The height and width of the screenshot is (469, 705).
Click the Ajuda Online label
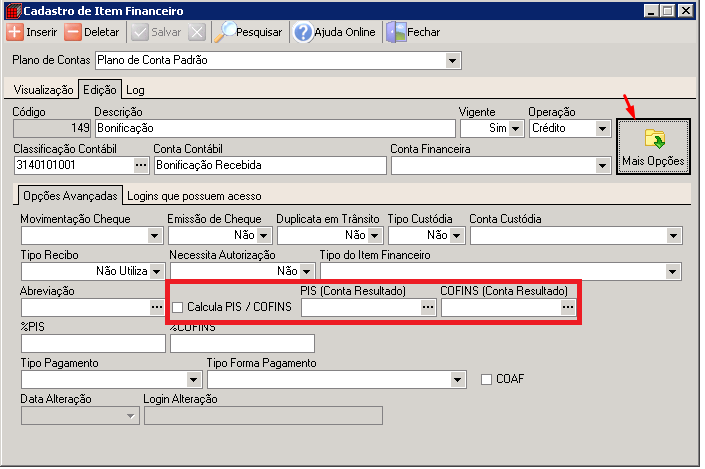tap(345, 32)
